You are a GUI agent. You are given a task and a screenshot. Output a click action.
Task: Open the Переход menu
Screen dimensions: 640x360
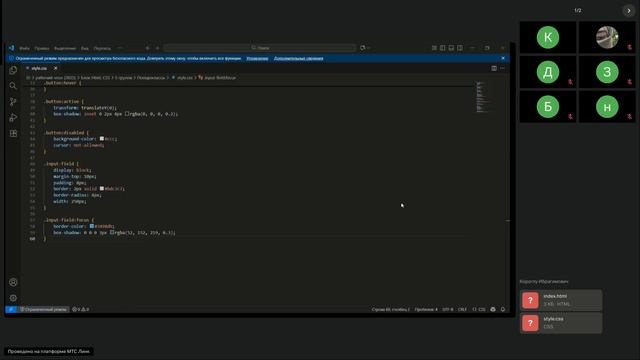(102, 48)
